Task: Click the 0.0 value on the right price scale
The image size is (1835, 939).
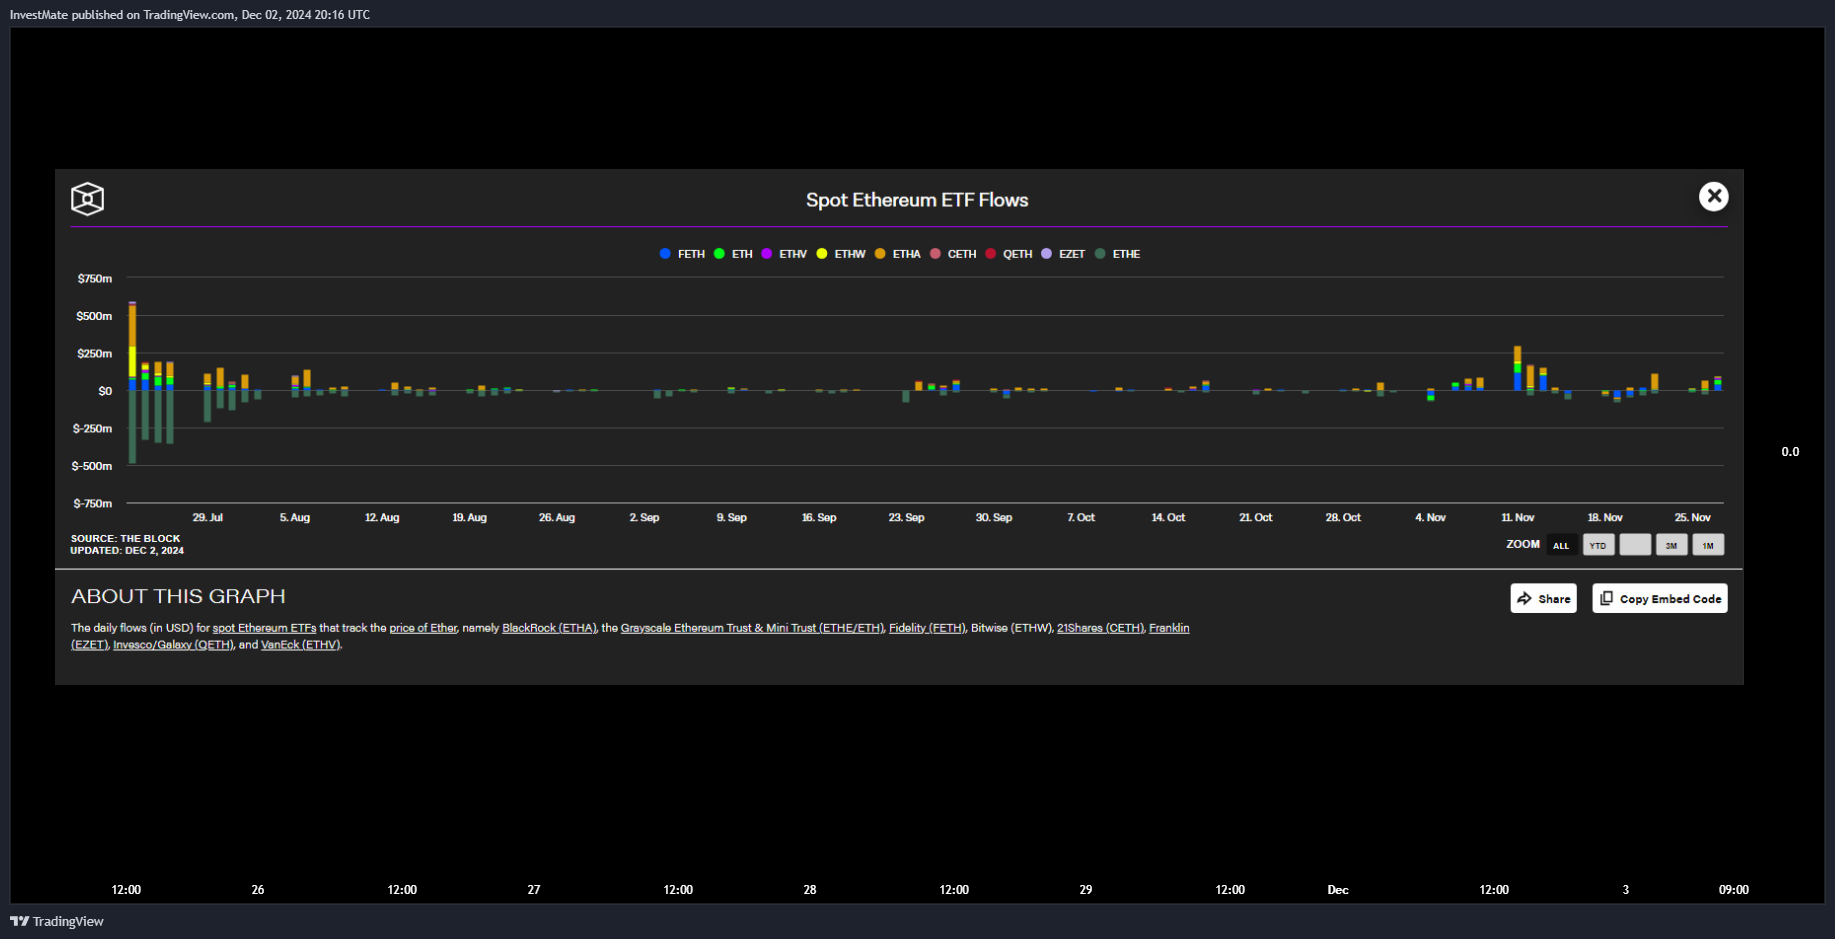Action: tap(1790, 452)
